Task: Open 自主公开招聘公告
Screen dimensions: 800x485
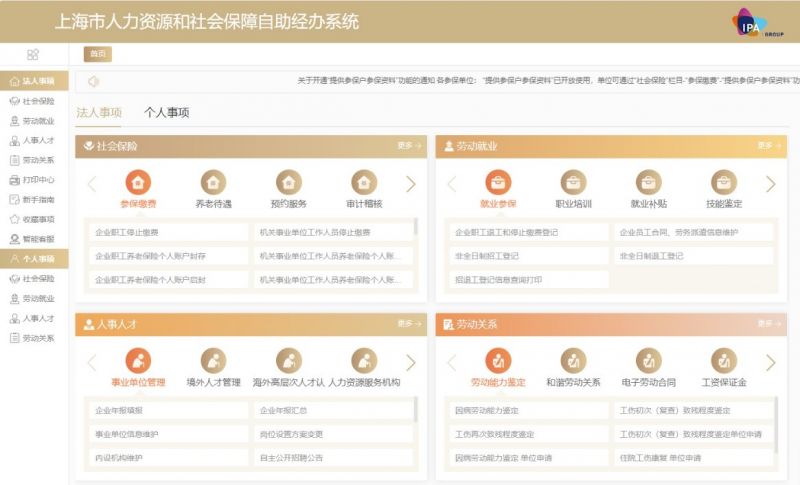Action: coord(333,458)
